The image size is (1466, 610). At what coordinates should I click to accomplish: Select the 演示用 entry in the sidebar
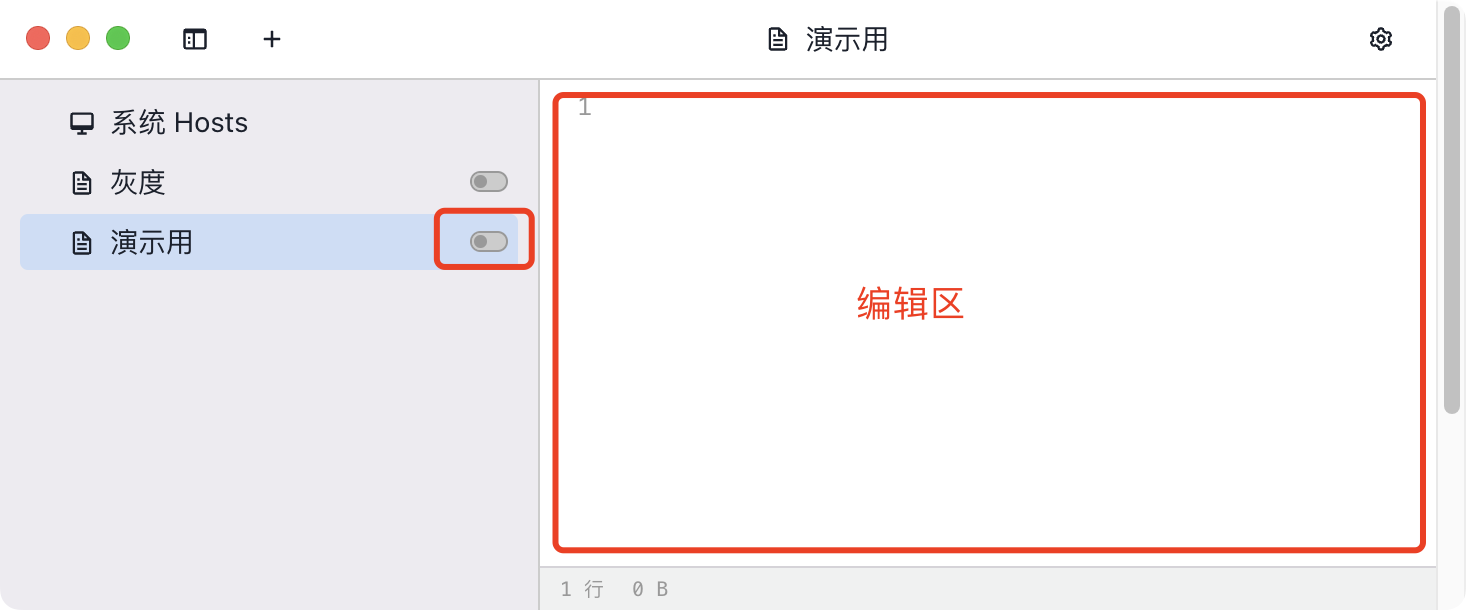(270, 242)
